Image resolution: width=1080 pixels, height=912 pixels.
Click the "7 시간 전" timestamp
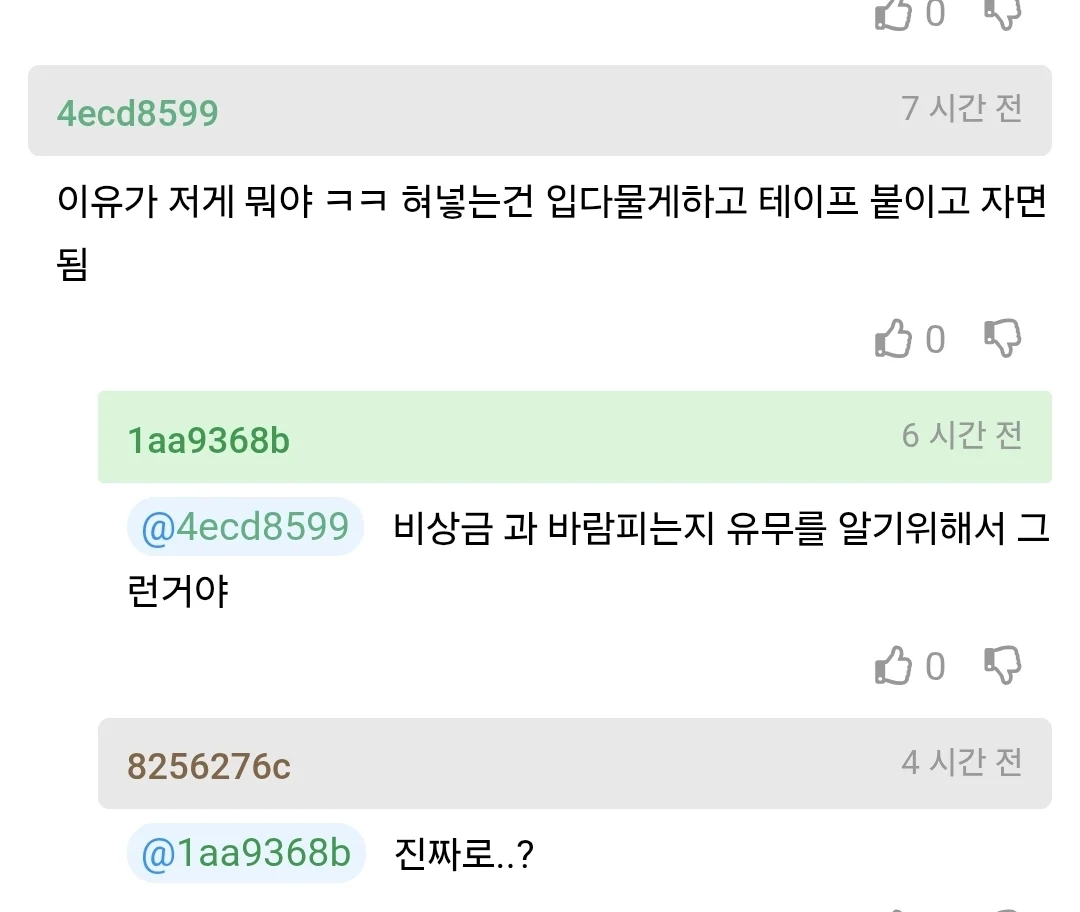(961, 108)
